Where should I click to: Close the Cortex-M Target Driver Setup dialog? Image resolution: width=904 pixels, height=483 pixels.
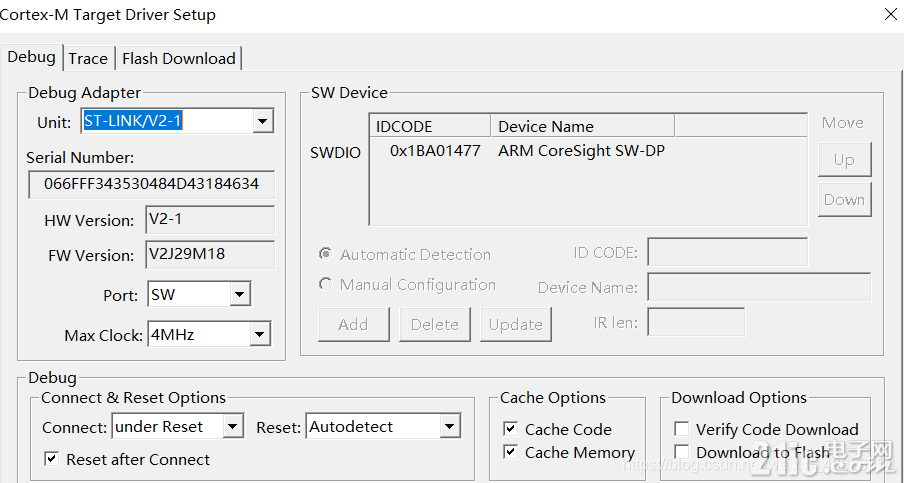pyautogui.click(x=891, y=14)
